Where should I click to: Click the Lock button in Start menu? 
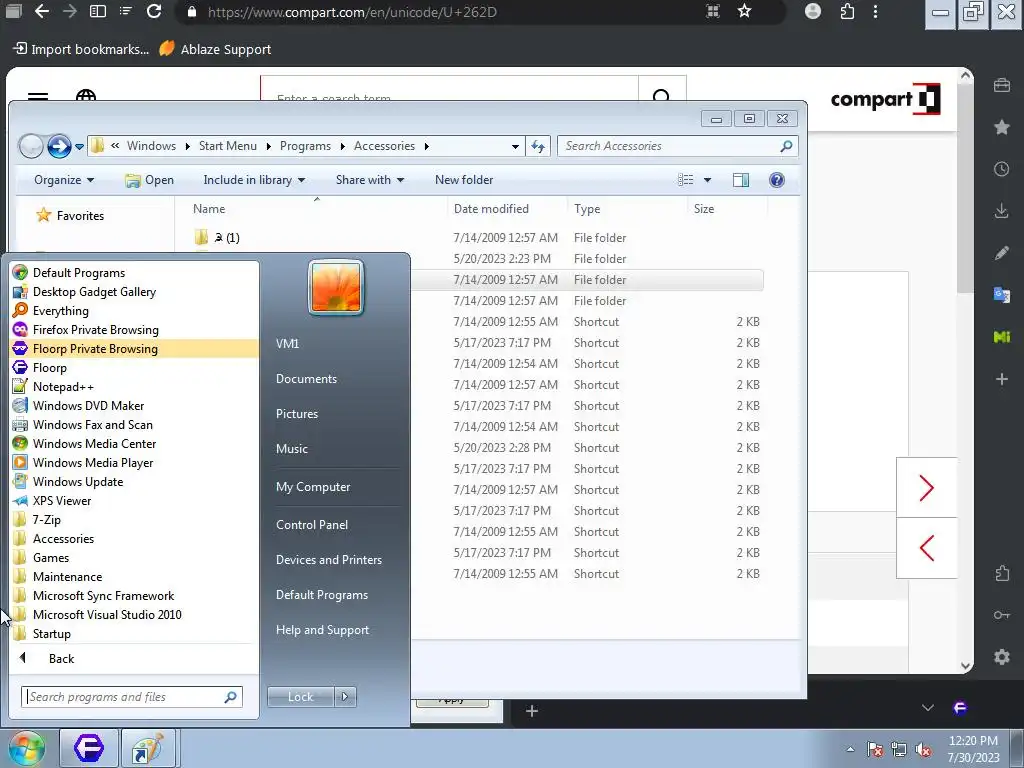[300, 697]
